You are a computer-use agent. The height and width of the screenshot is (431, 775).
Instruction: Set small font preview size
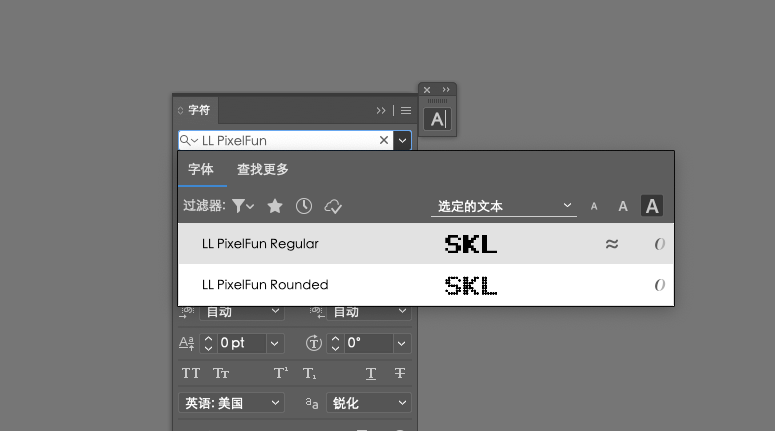(x=594, y=207)
